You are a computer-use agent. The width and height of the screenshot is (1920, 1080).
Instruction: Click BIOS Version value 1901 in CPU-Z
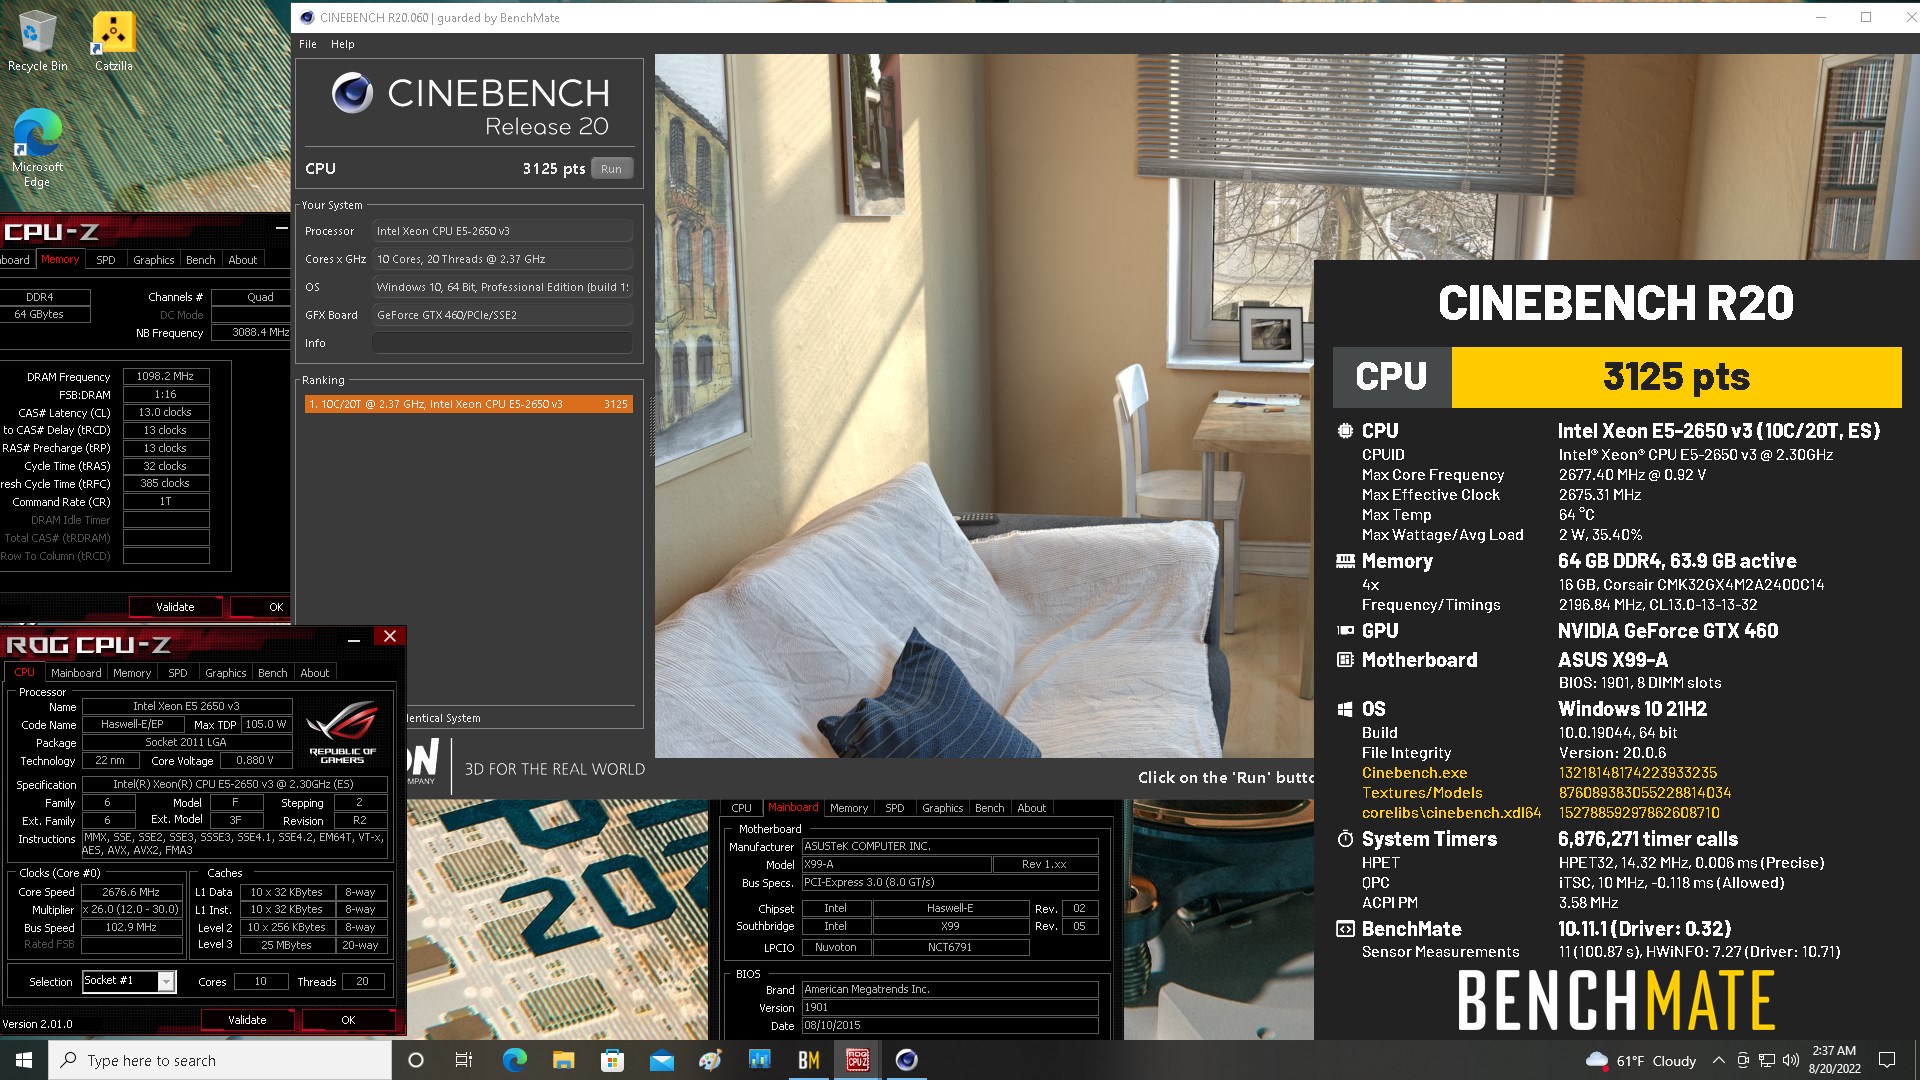click(950, 1007)
